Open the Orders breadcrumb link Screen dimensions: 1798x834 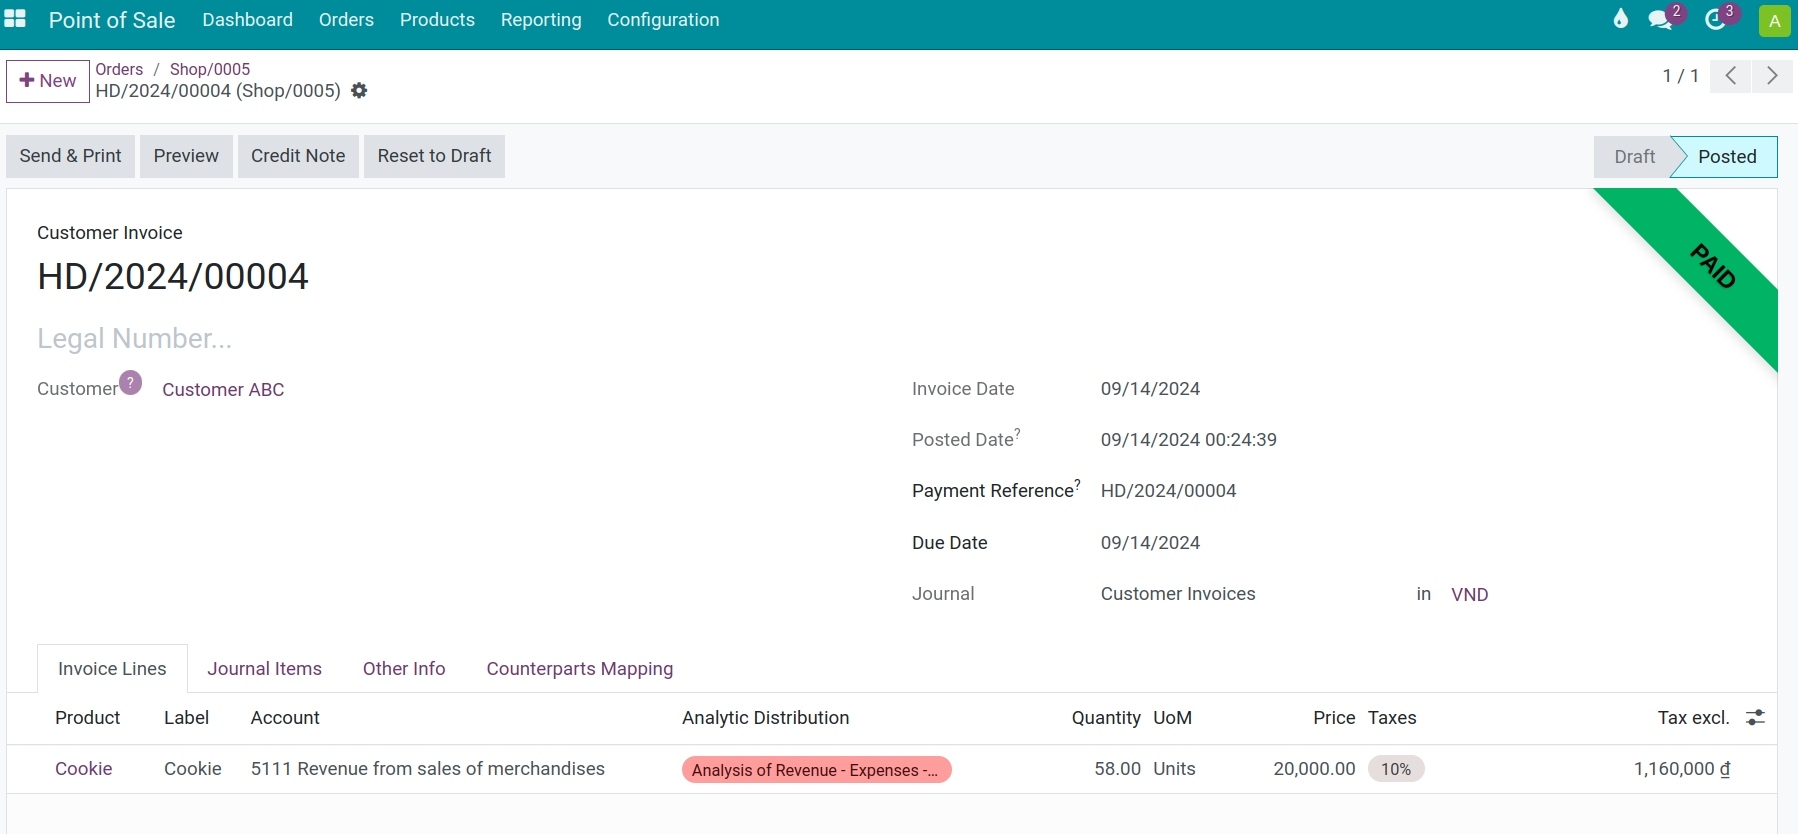[119, 69]
